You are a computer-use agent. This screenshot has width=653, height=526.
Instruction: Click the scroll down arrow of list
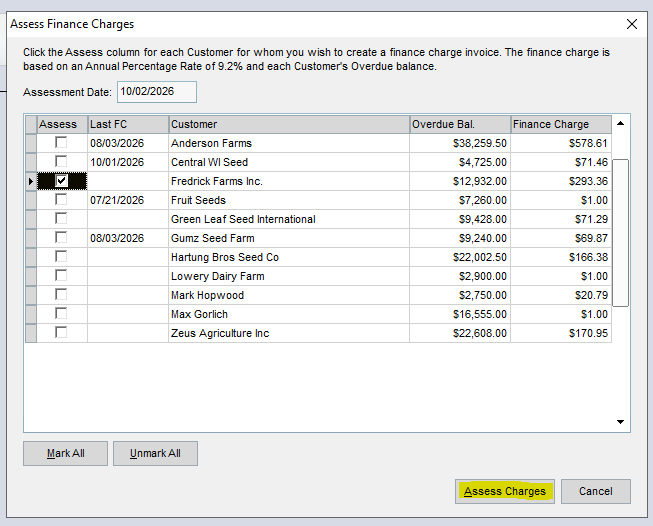tap(621, 422)
